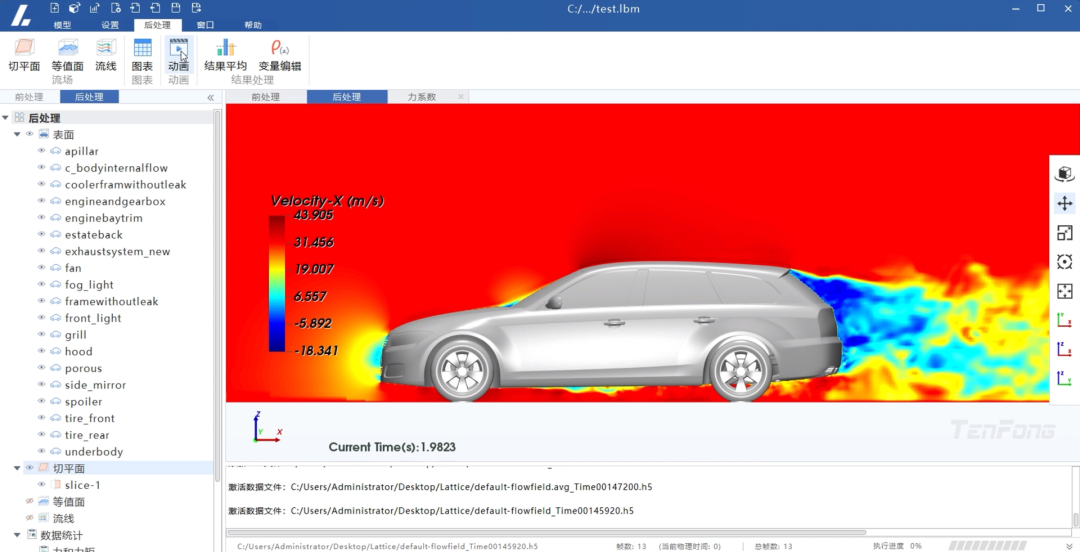
Task: Open the 变量编辑 variable editor
Action: (279, 54)
